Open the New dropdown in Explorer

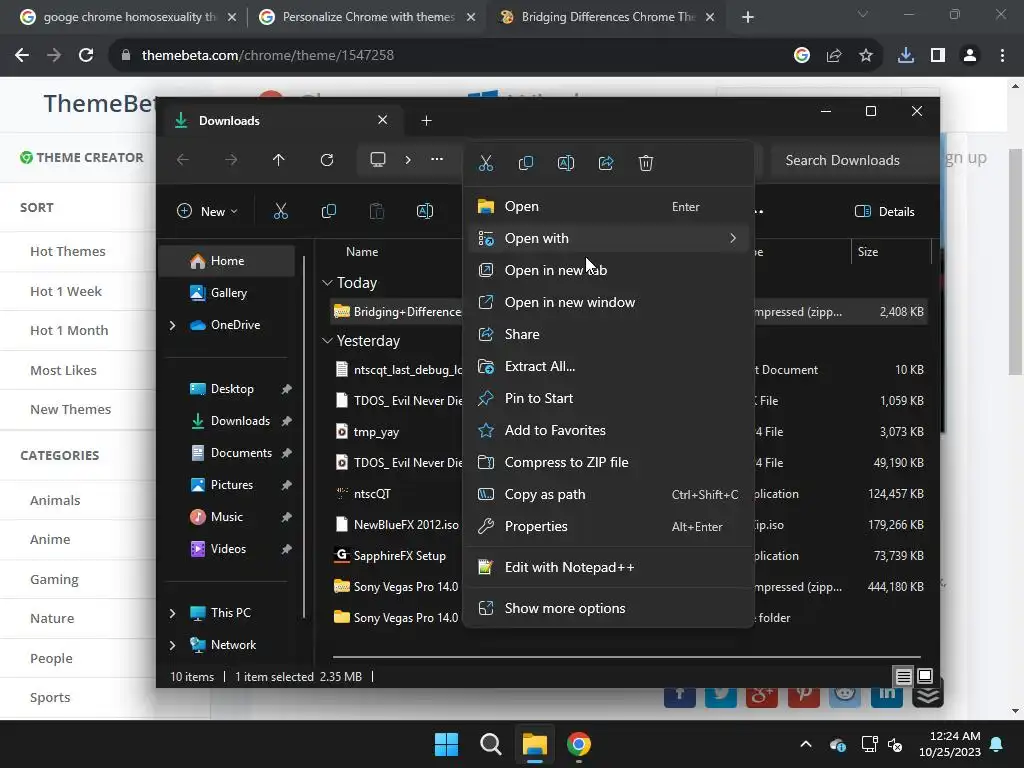(x=208, y=211)
